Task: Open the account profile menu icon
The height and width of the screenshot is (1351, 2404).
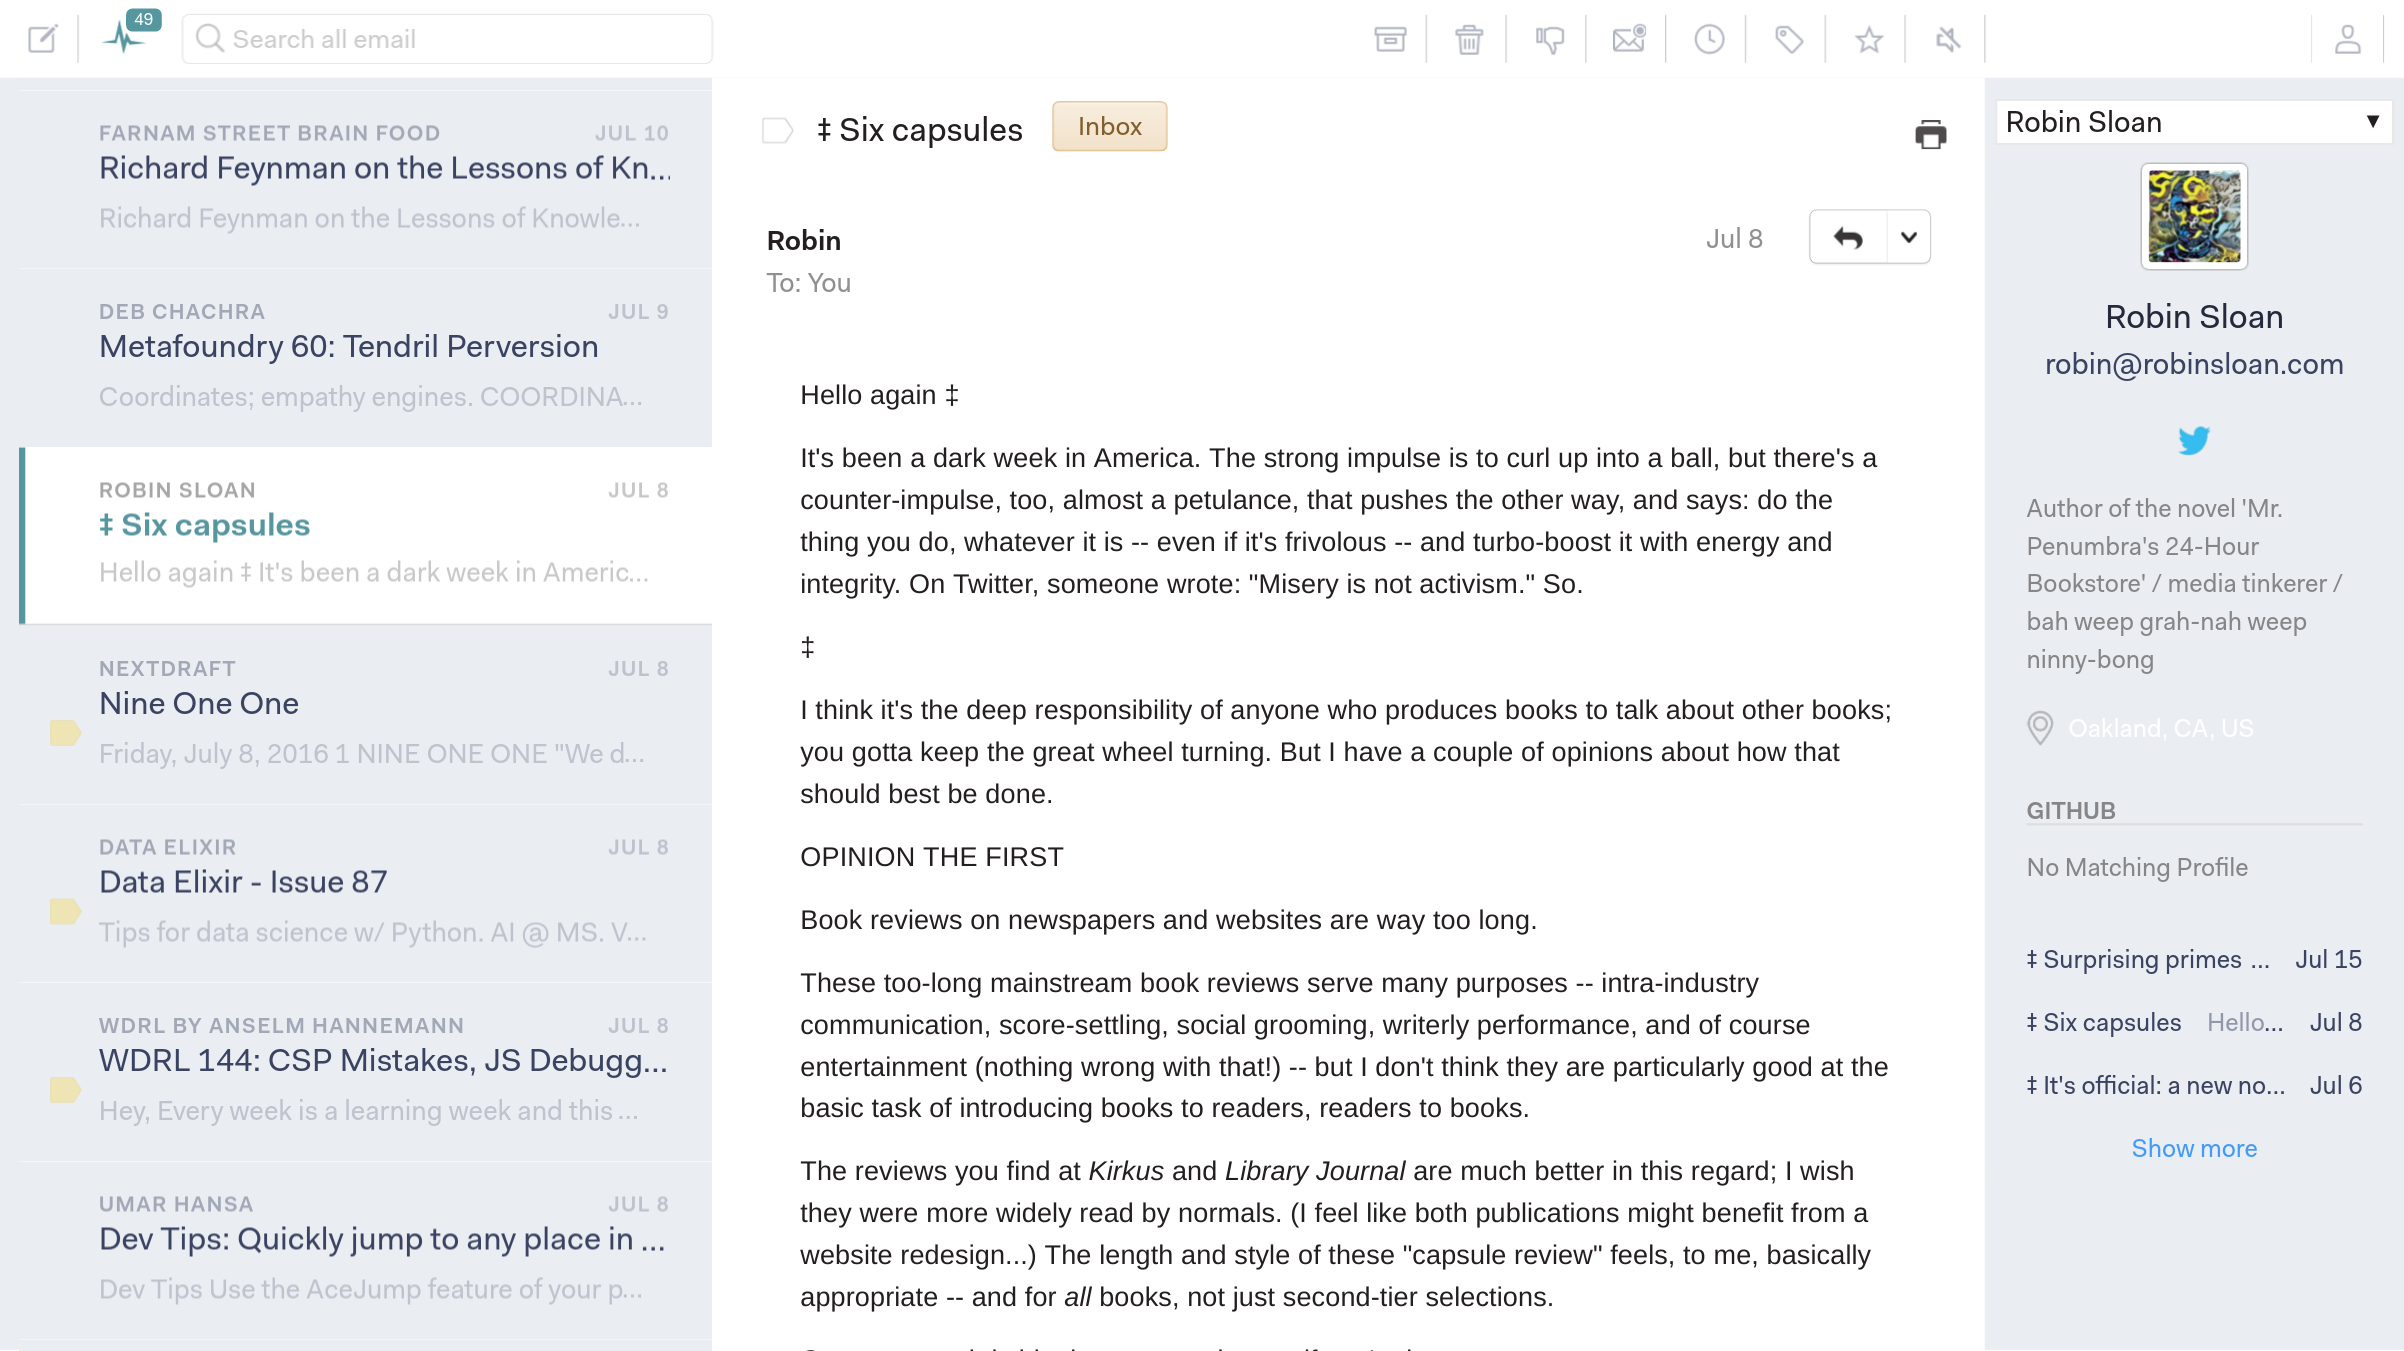Action: (x=2347, y=39)
